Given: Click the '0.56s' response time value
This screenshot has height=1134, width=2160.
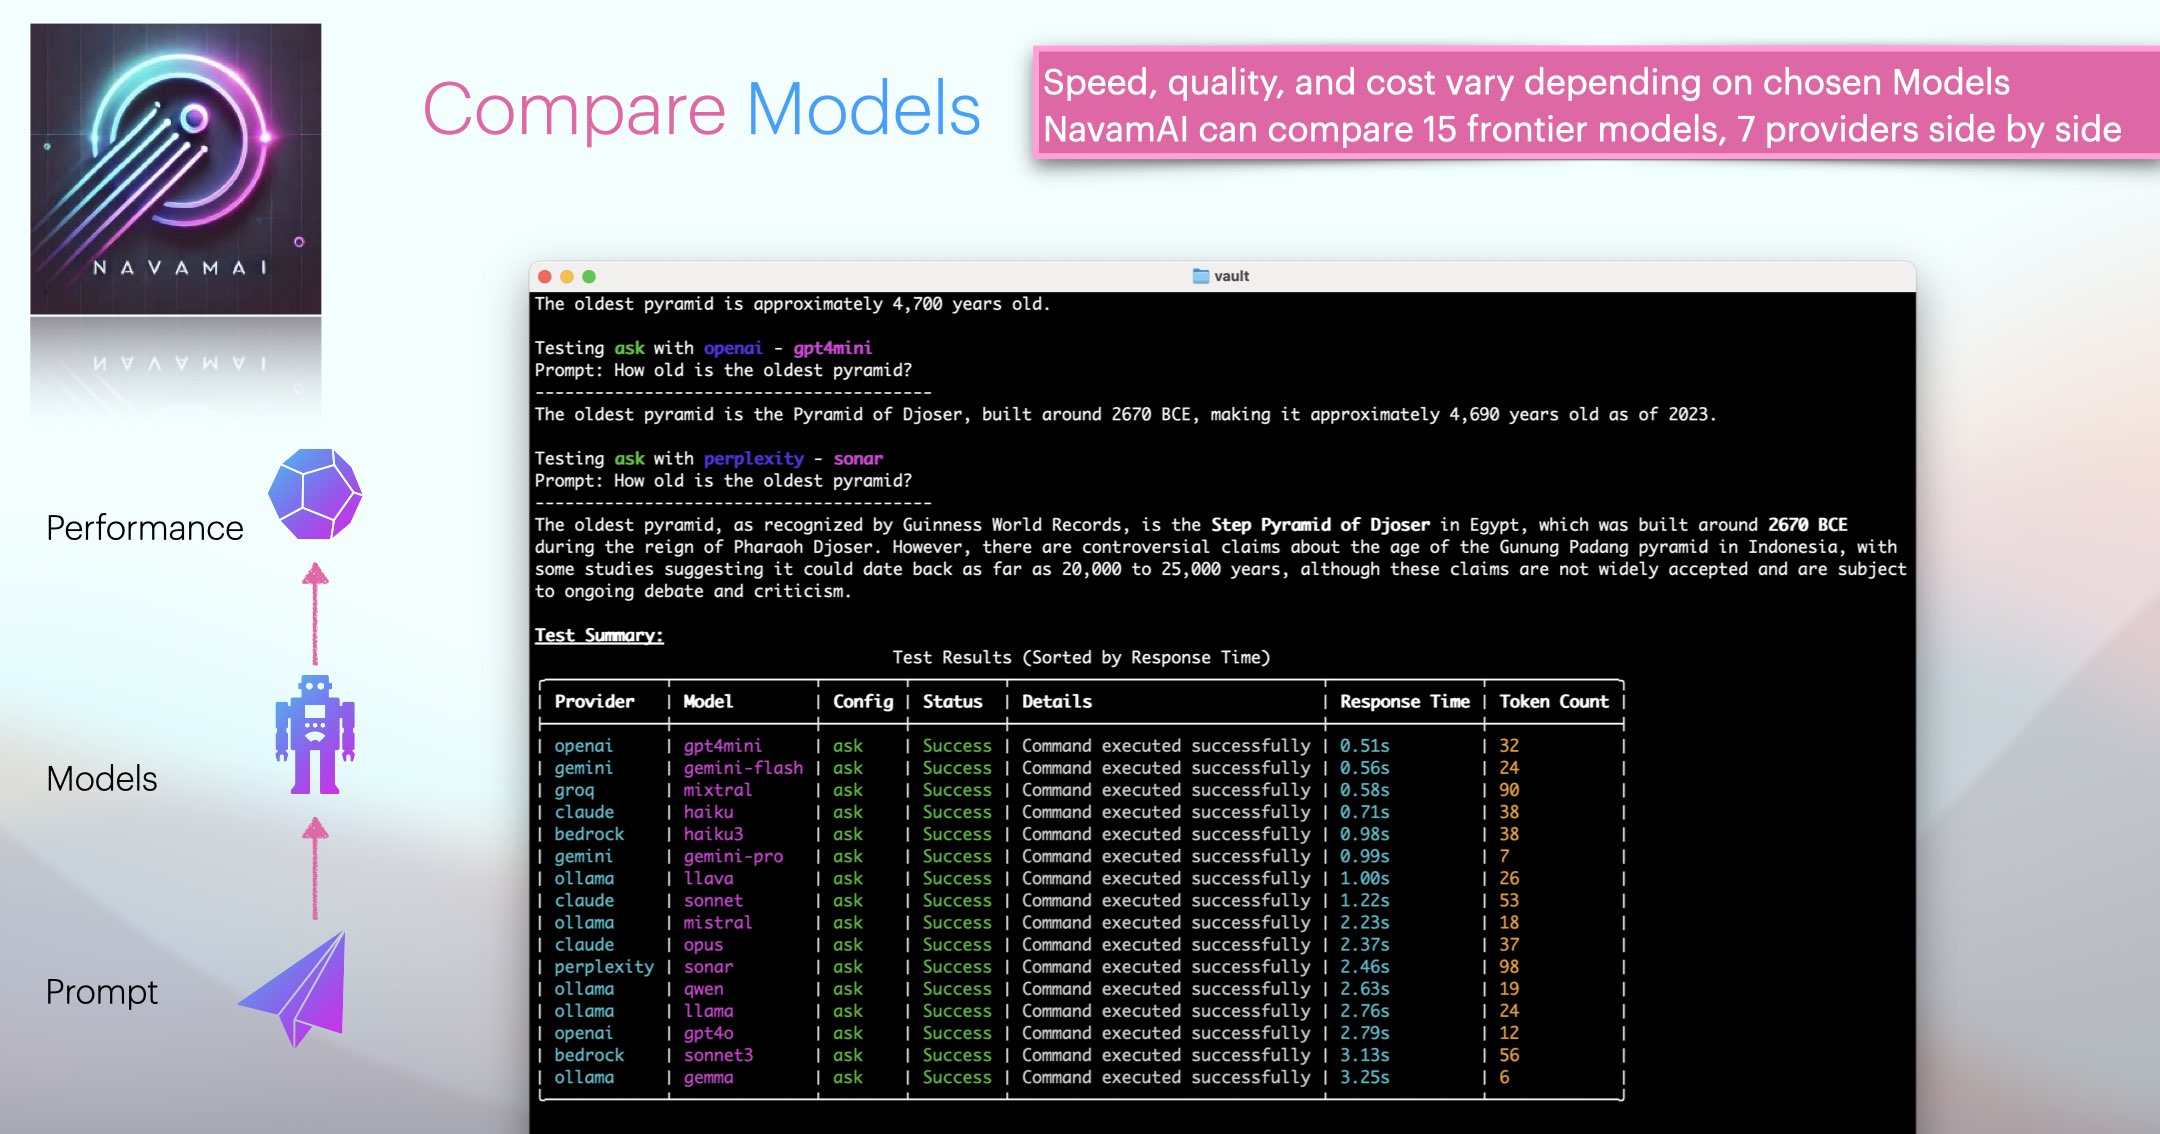Looking at the screenshot, I should 1365,768.
